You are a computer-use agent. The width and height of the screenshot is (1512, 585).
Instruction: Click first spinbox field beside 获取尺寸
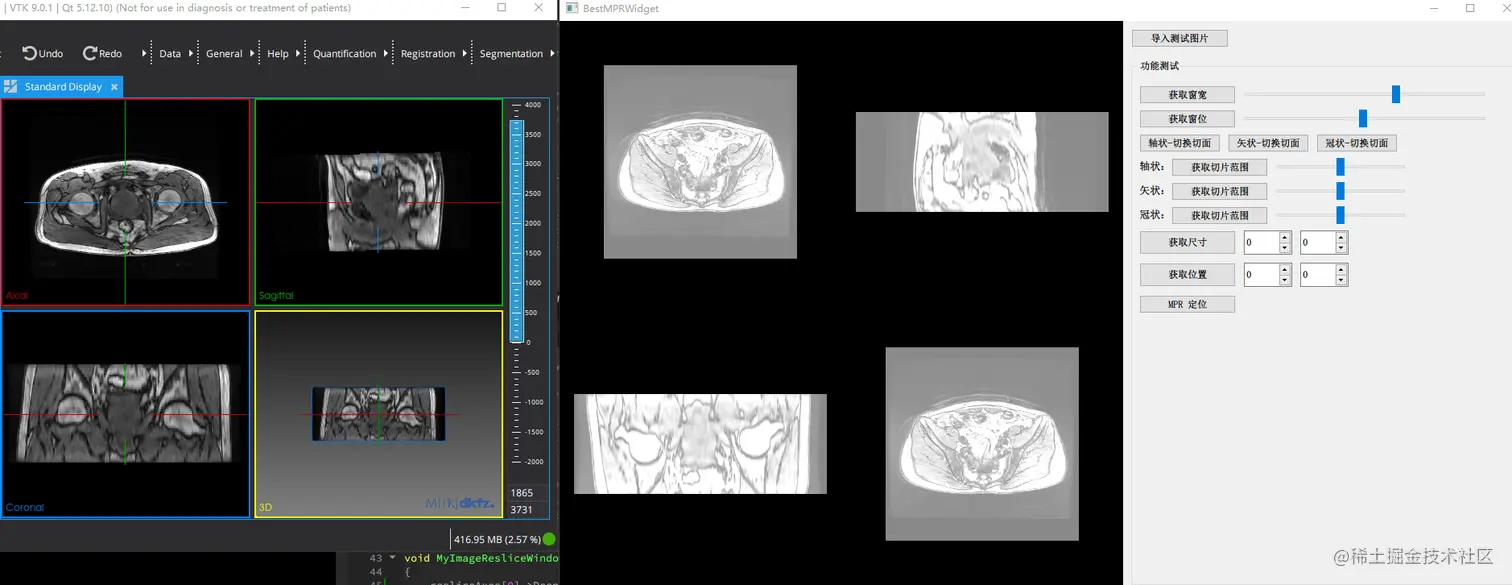tap(1261, 242)
